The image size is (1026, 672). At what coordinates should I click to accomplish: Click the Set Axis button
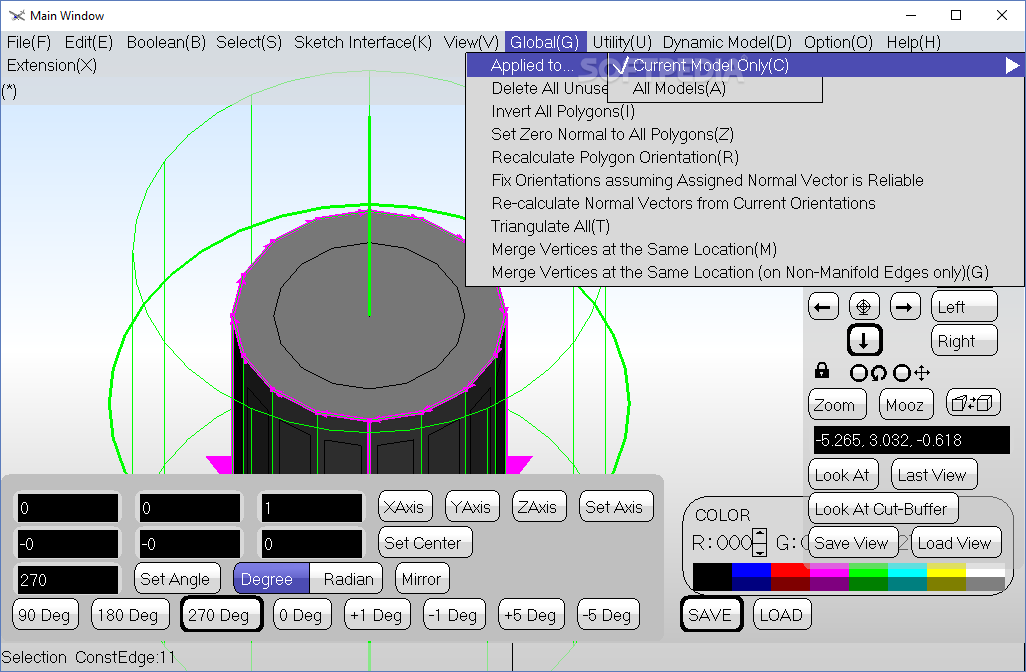pos(615,506)
